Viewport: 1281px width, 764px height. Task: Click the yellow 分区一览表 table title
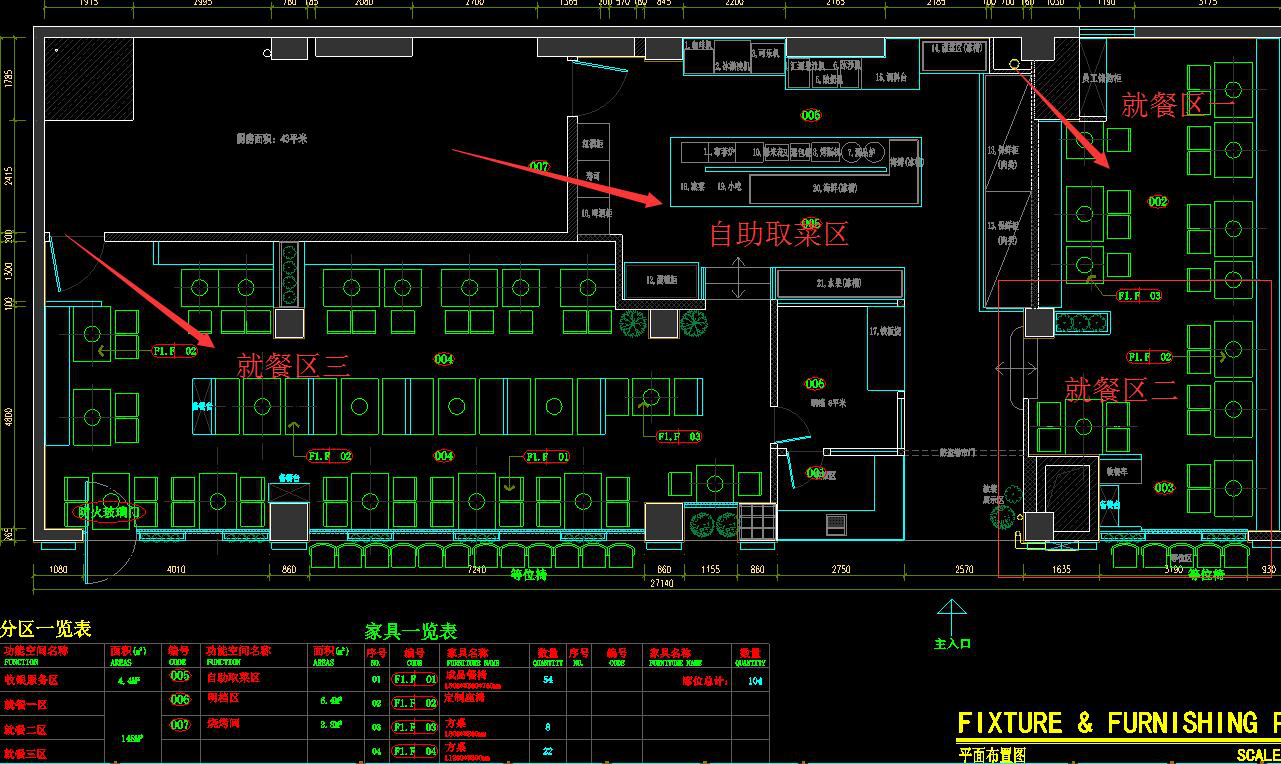(x=46, y=629)
